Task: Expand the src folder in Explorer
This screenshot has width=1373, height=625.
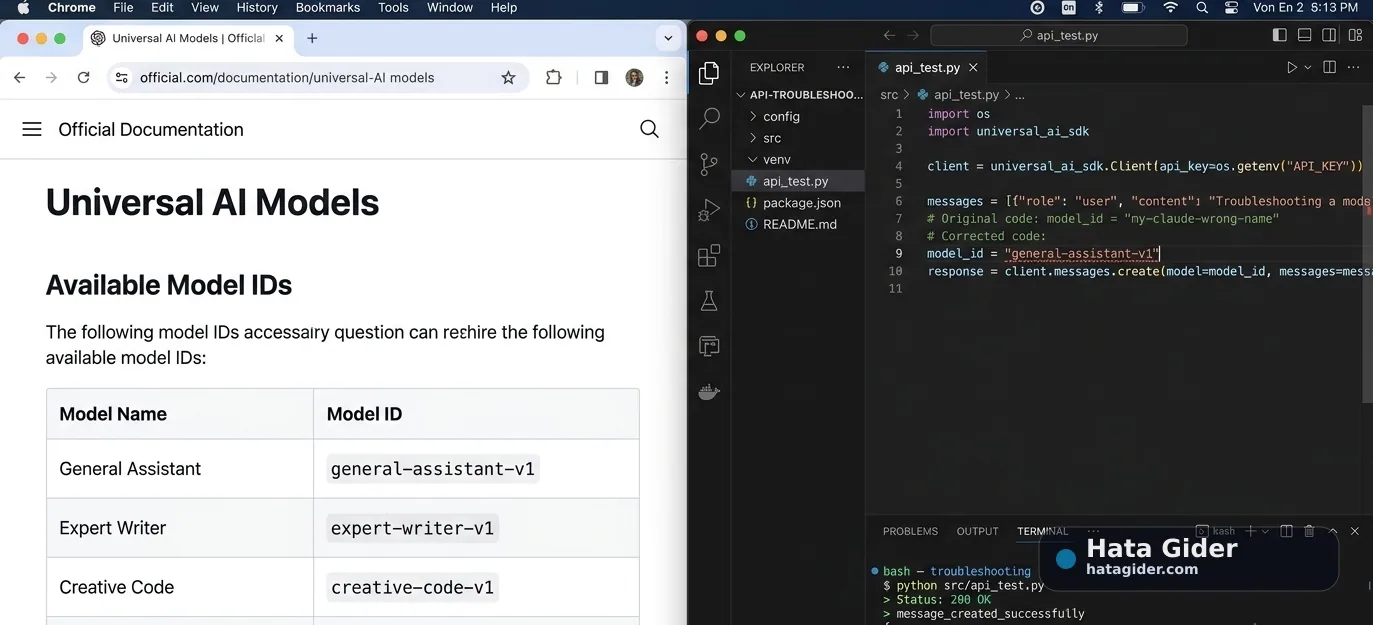Action: point(798,138)
